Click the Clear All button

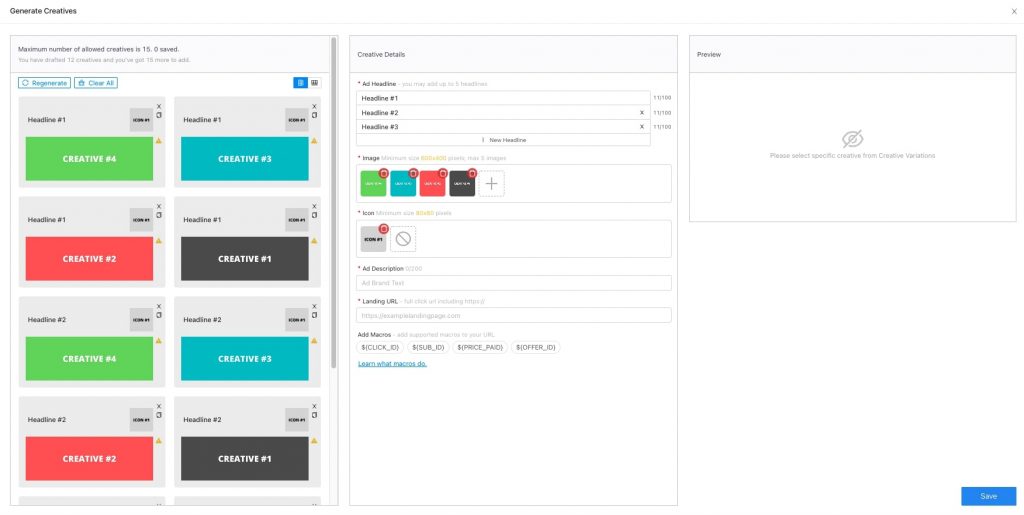tap(96, 83)
